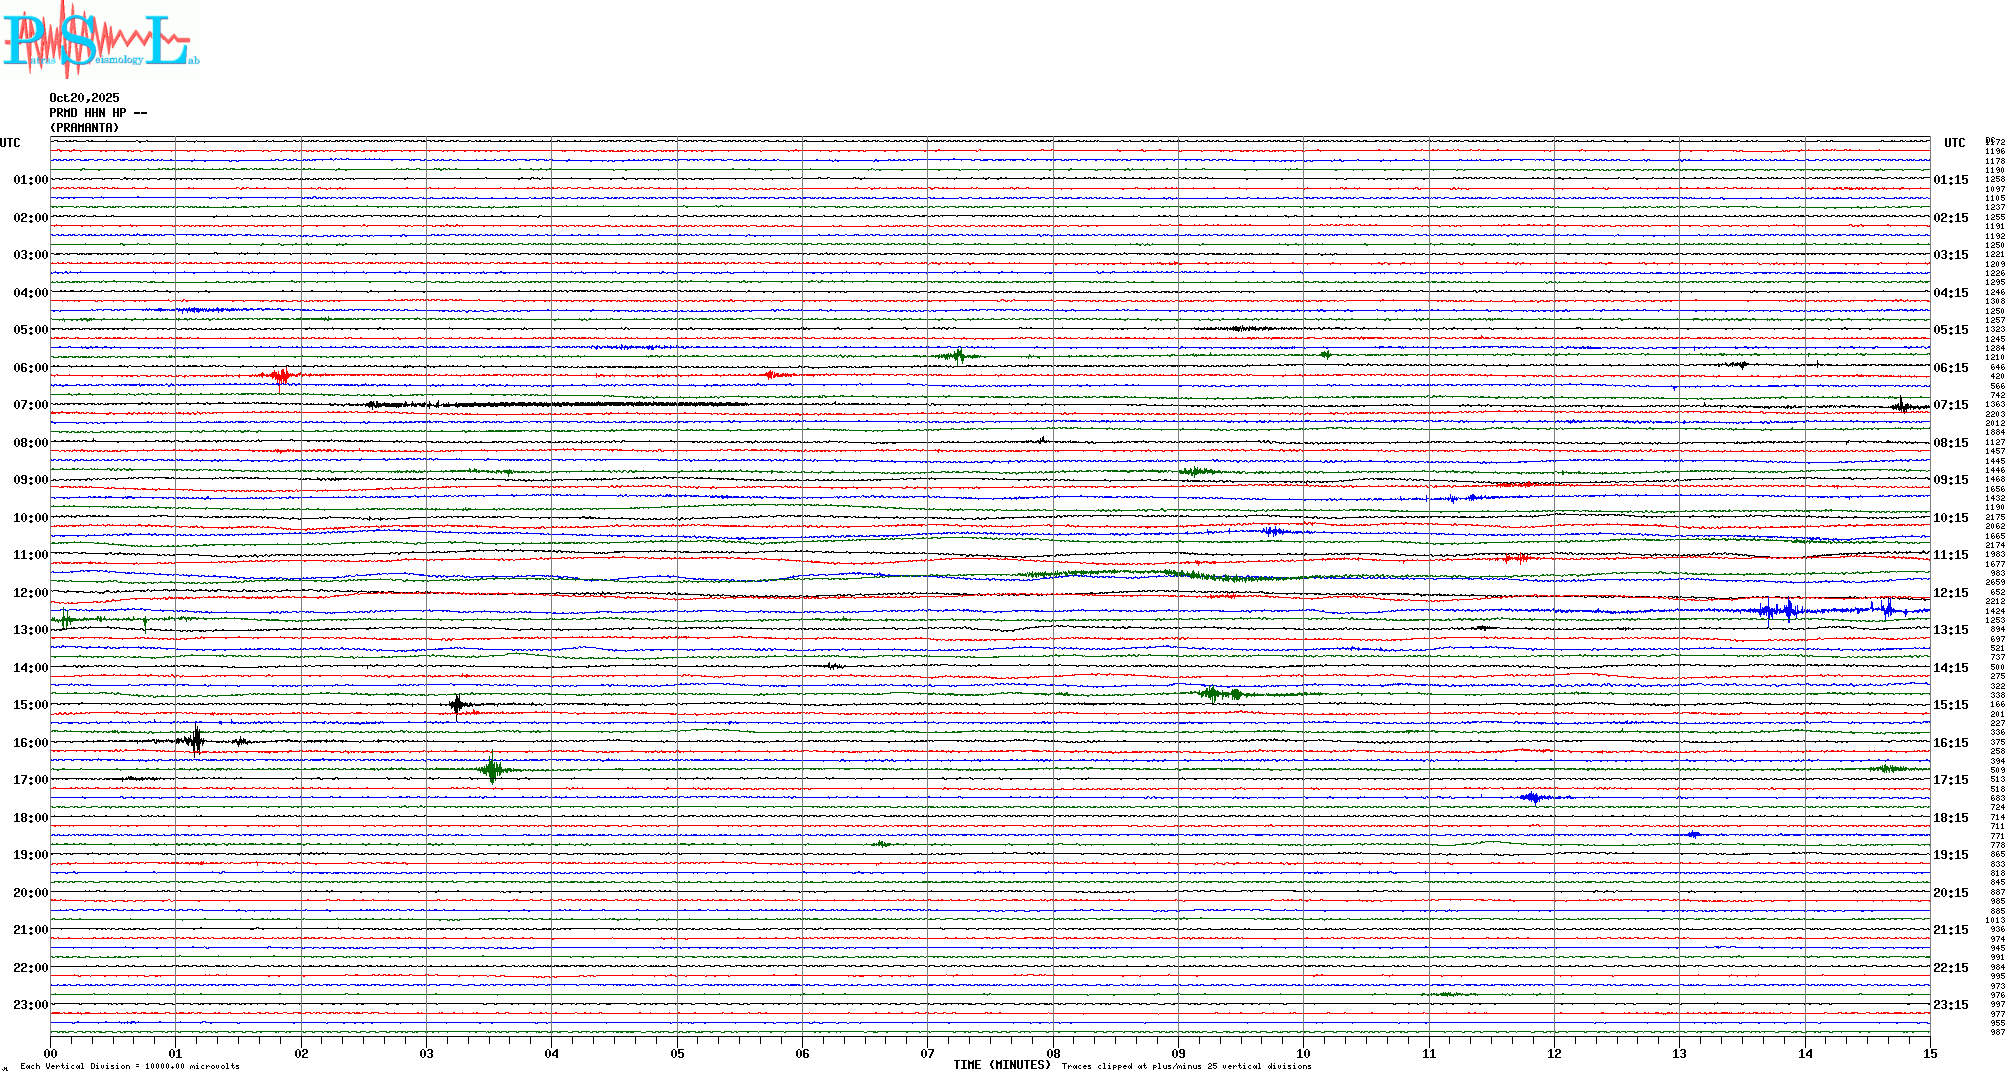Click the traces clipped footnote text
Screen dimensions: 2010x1080
tap(1186, 1066)
